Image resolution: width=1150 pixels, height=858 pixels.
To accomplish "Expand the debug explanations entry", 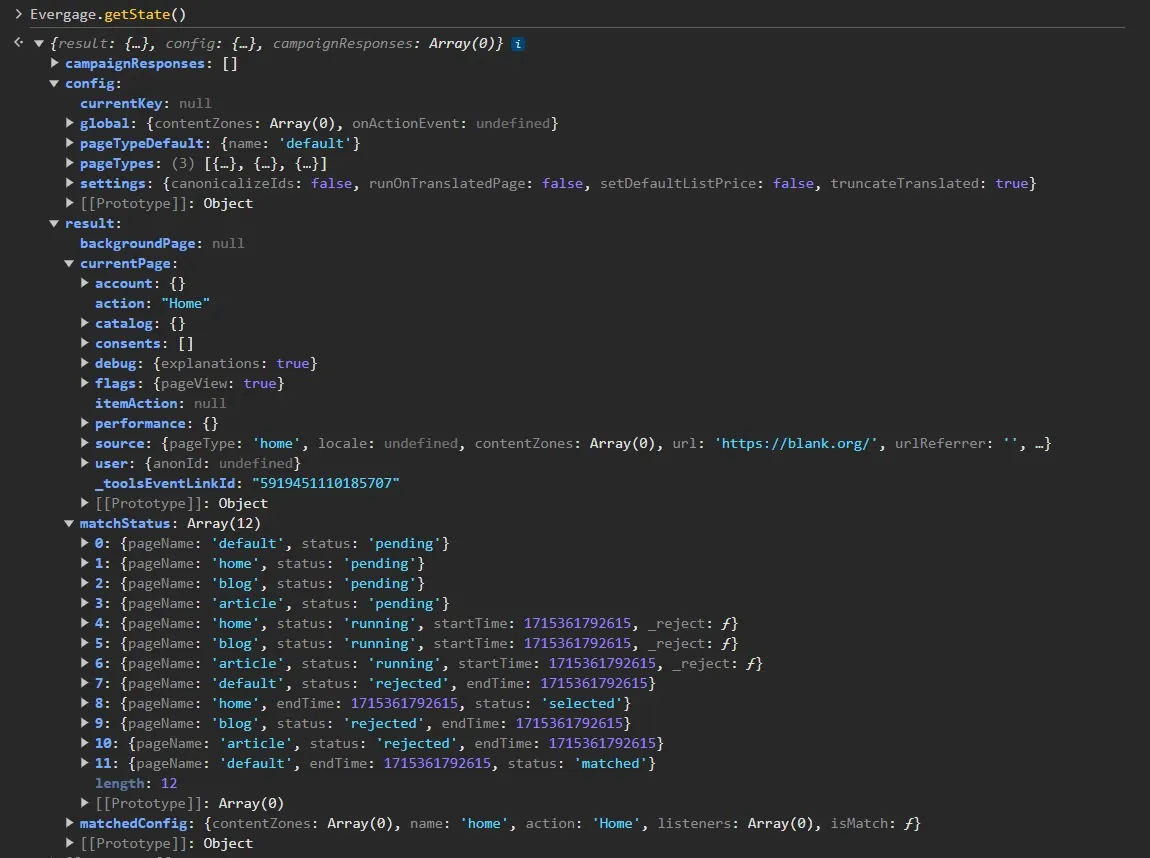I will [85, 364].
